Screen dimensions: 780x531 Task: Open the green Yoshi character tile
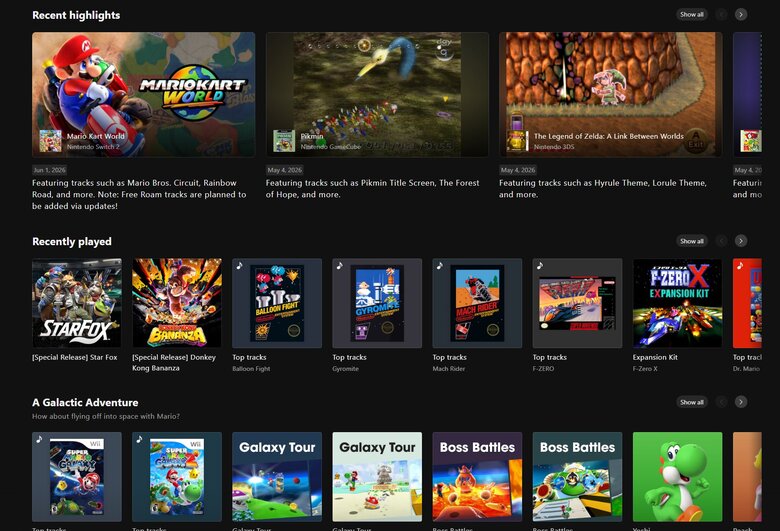[678, 477]
